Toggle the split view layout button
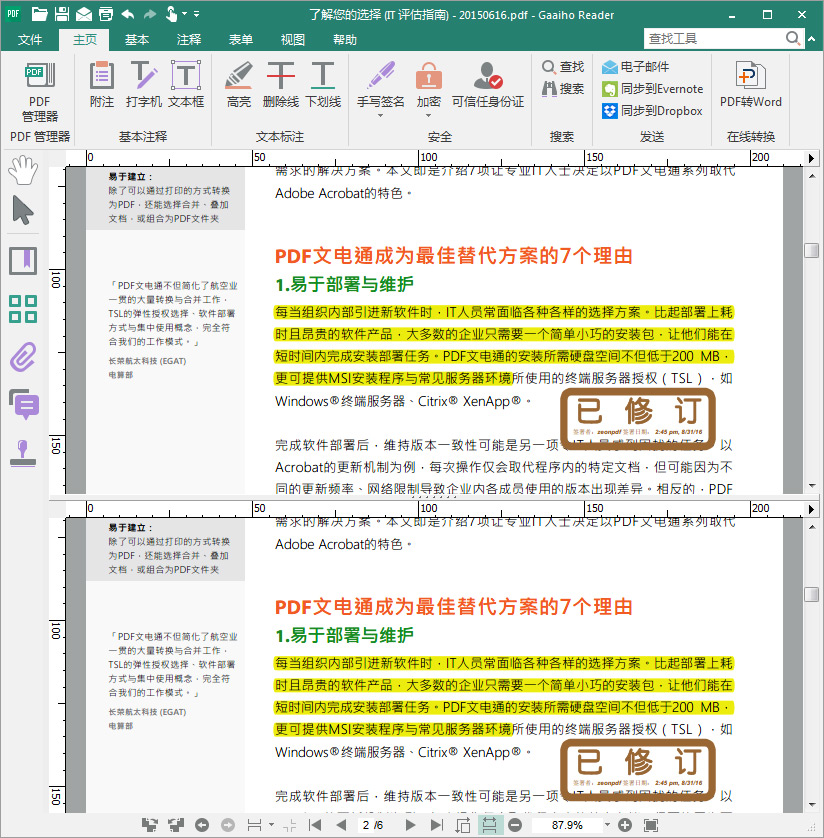824x838 pixels. (x=254, y=825)
